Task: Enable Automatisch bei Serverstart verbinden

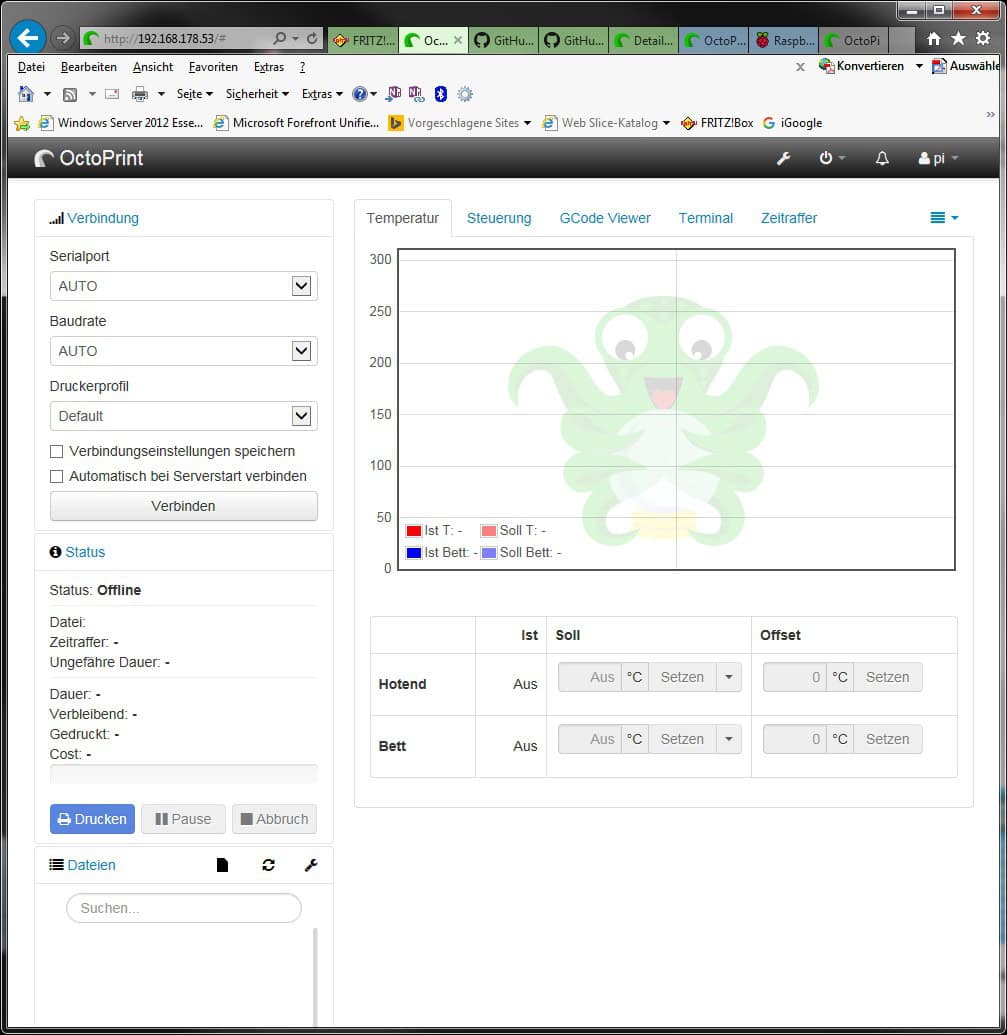Action: point(57,477)
